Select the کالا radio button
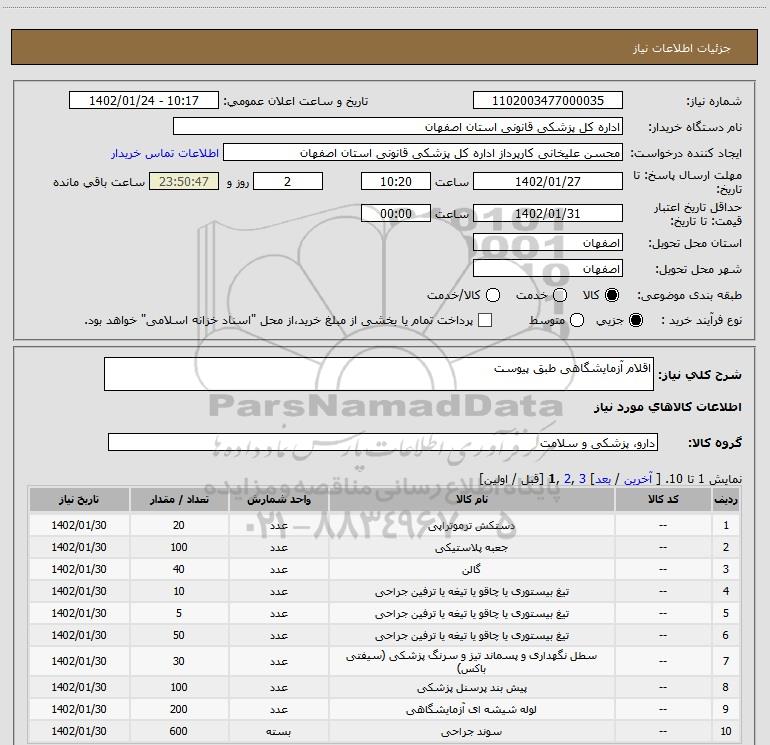The height and width of the screenshot is (745, 770). [612, 295]
